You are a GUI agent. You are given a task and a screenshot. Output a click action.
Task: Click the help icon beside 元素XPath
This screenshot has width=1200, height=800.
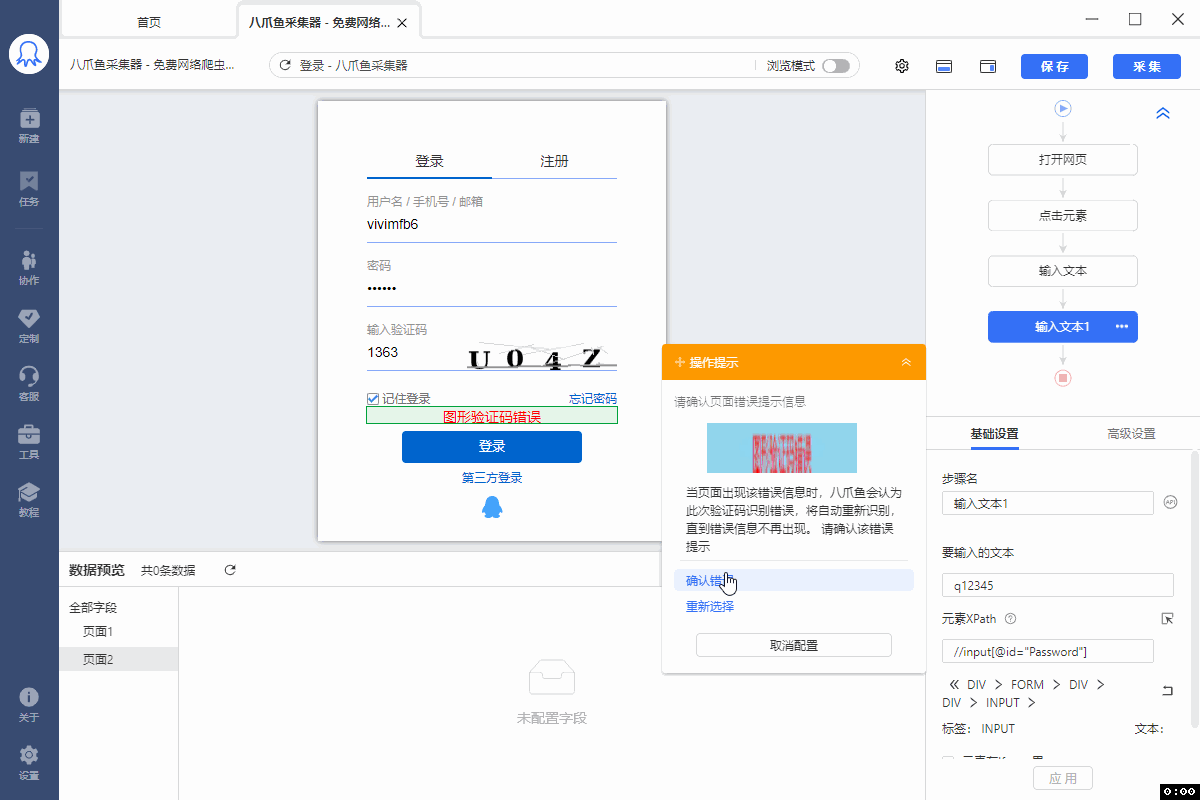click(x=1010, y=619)
